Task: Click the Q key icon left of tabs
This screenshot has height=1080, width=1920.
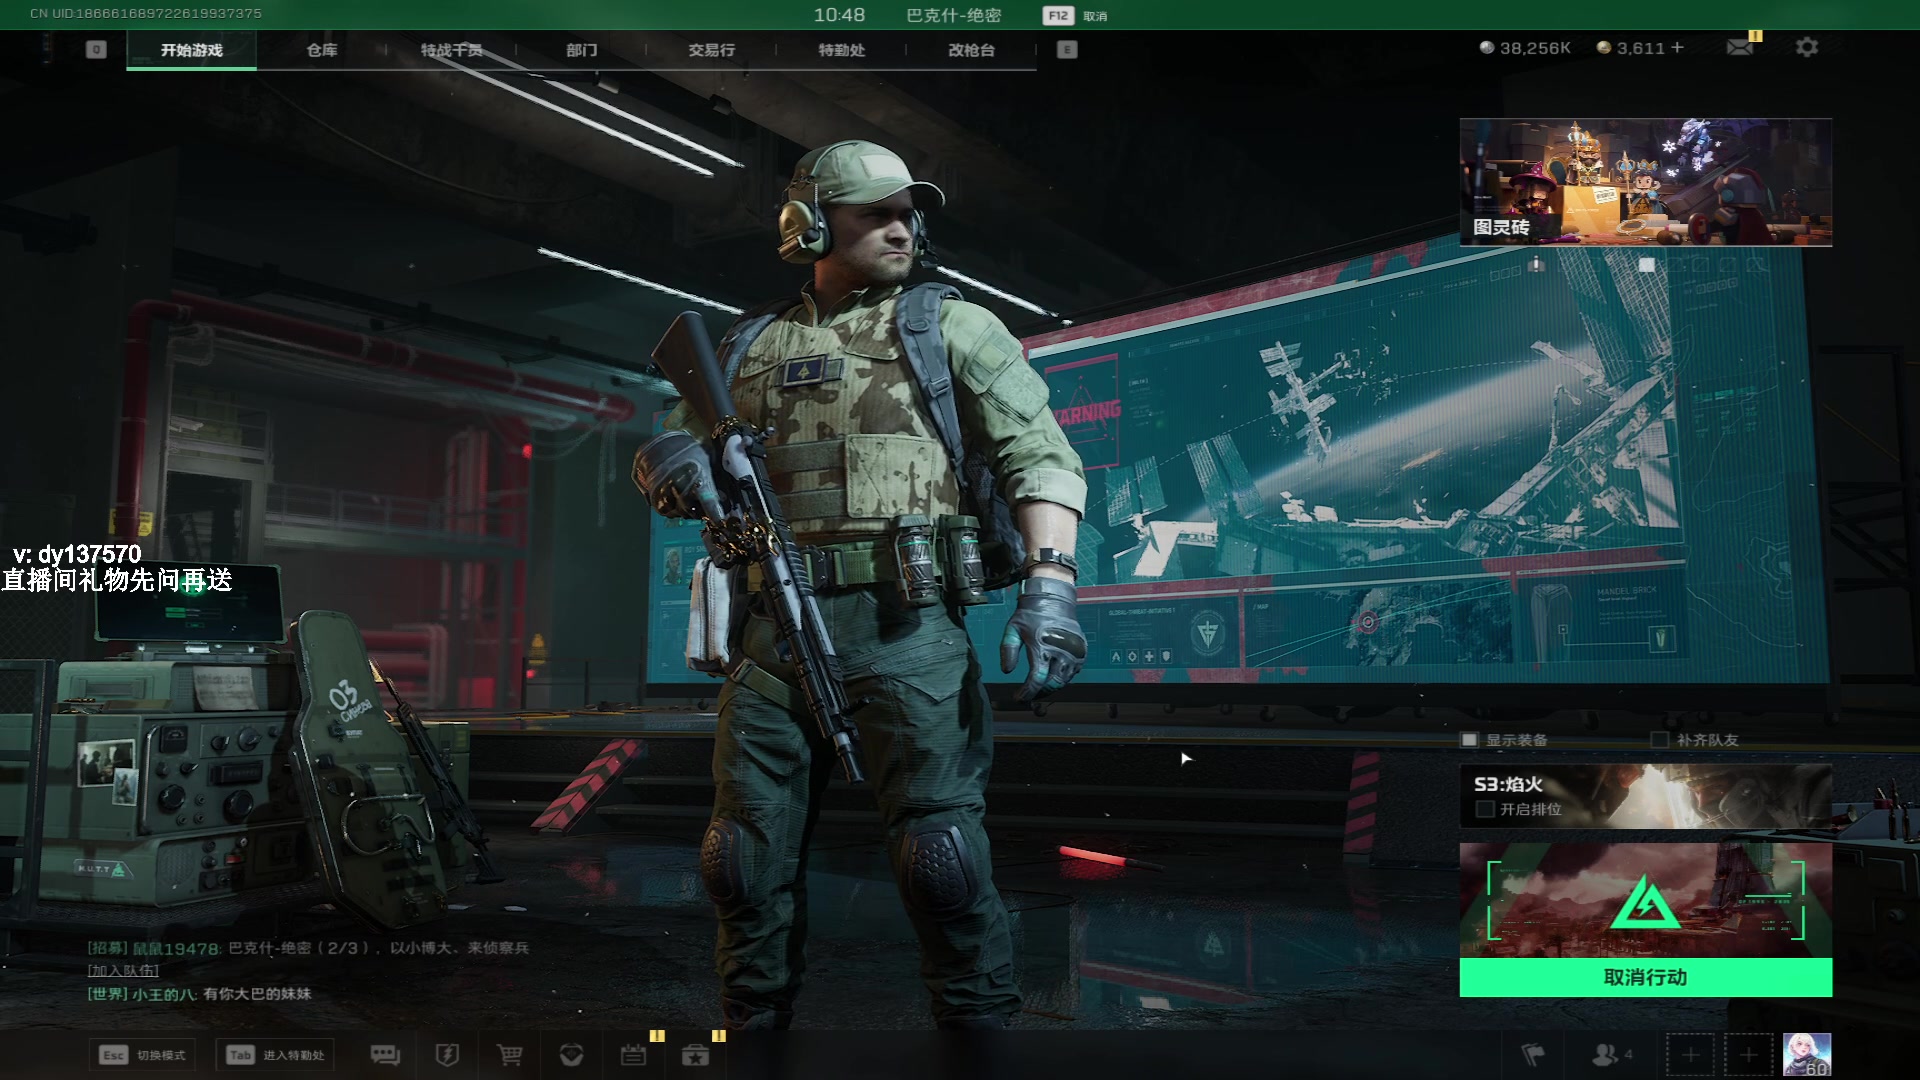Action: (96, 49)
